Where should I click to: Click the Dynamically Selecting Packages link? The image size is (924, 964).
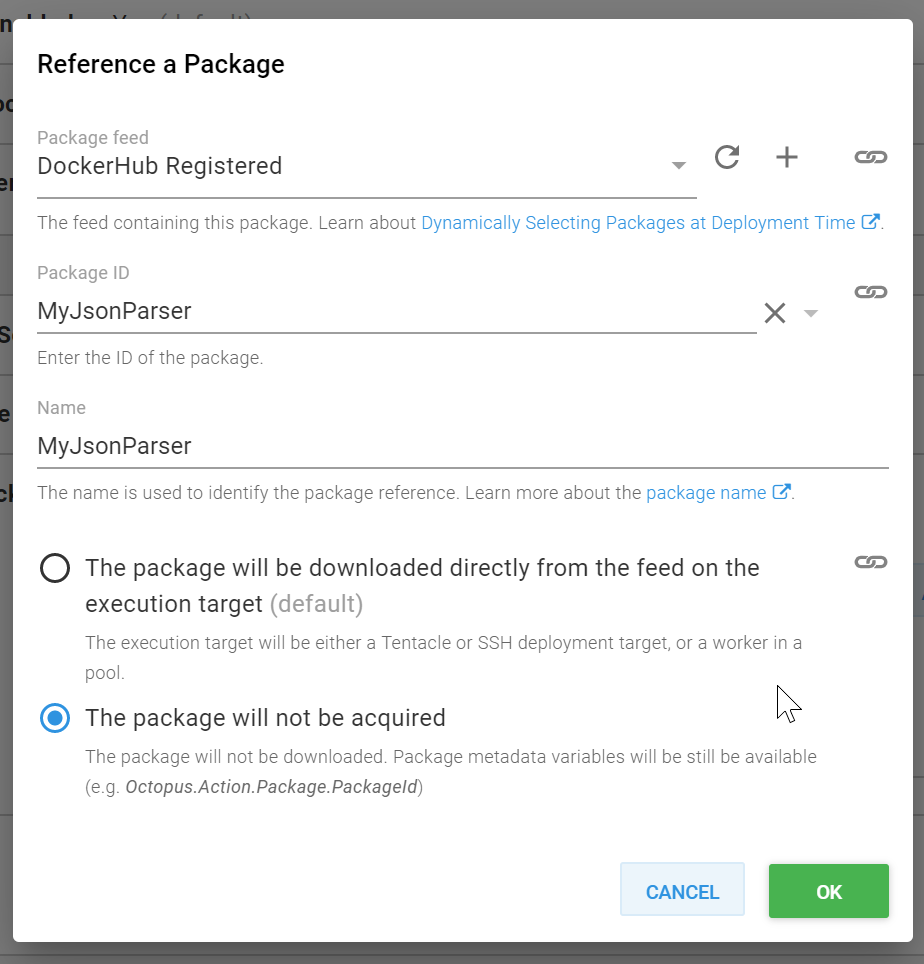[640, 222]
